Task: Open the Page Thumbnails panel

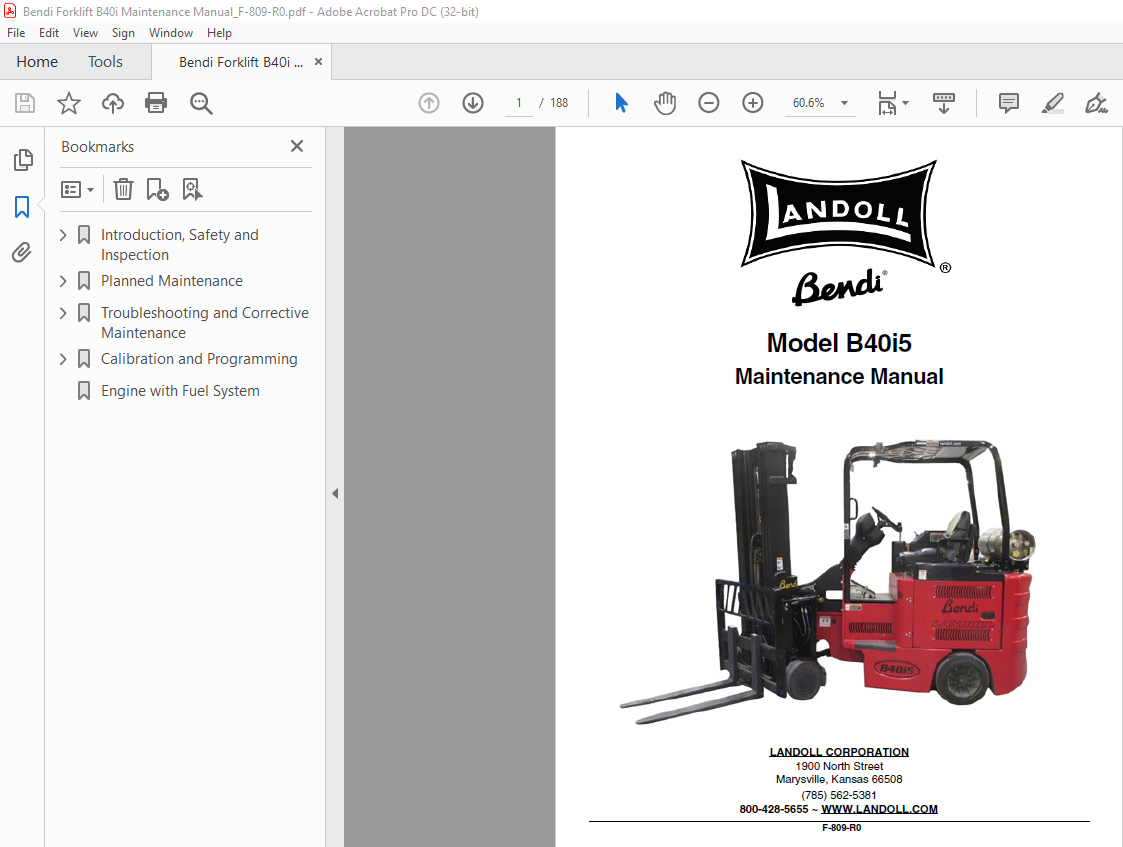Action: [23, 160]
